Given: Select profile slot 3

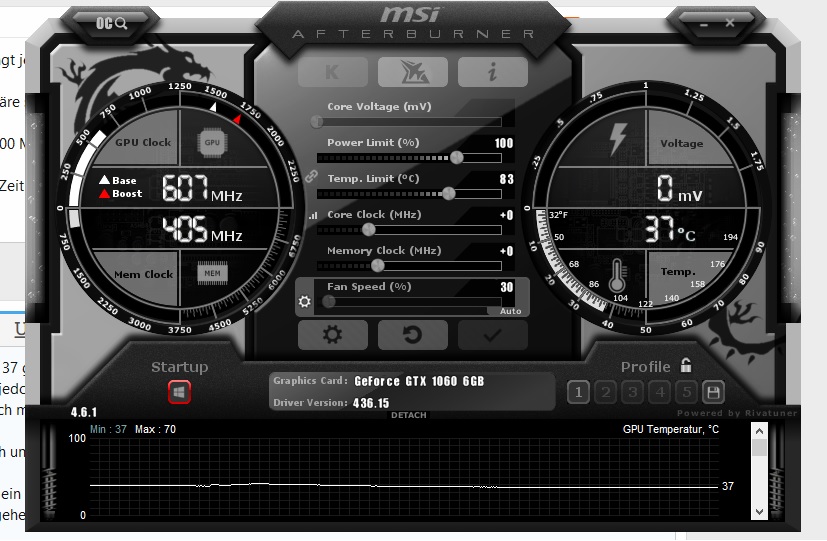Looking at the screenshot, I should (x=632, y=392).
